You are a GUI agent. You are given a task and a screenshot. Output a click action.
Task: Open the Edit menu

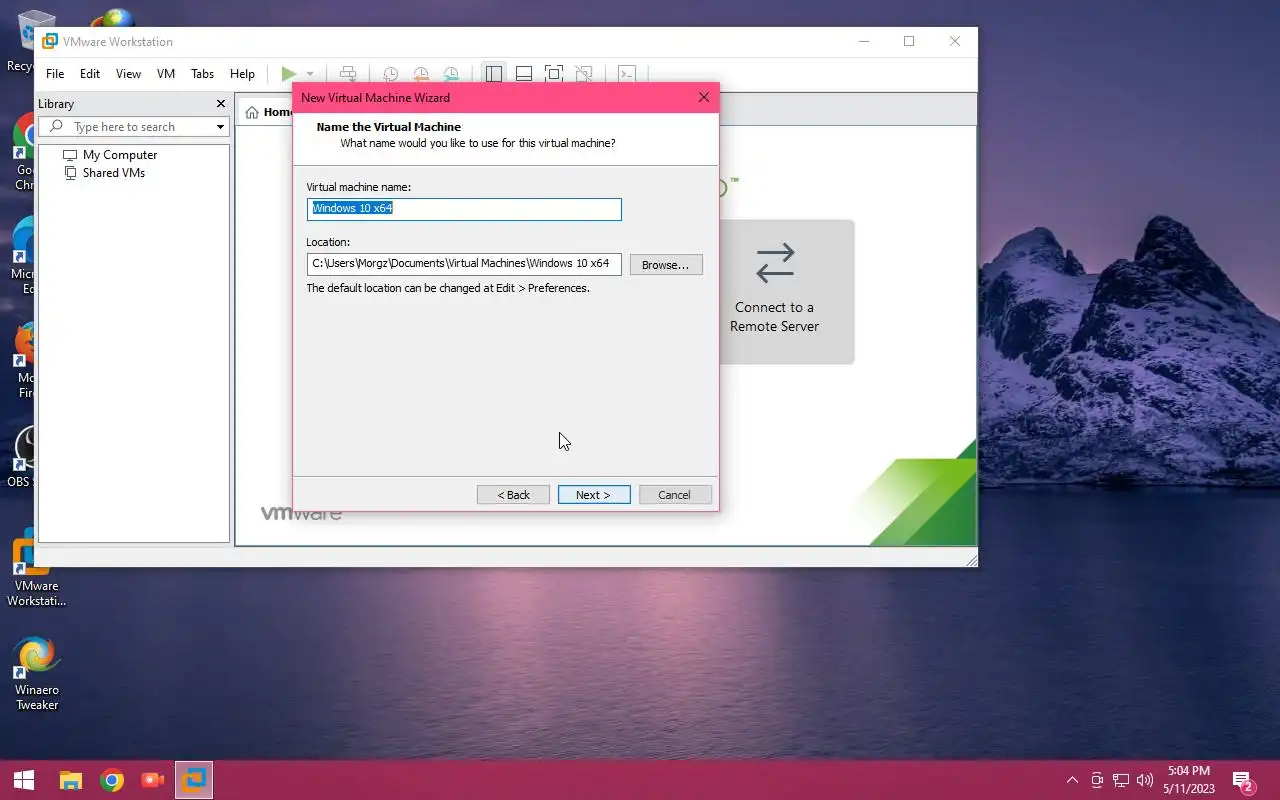(90, 74)
